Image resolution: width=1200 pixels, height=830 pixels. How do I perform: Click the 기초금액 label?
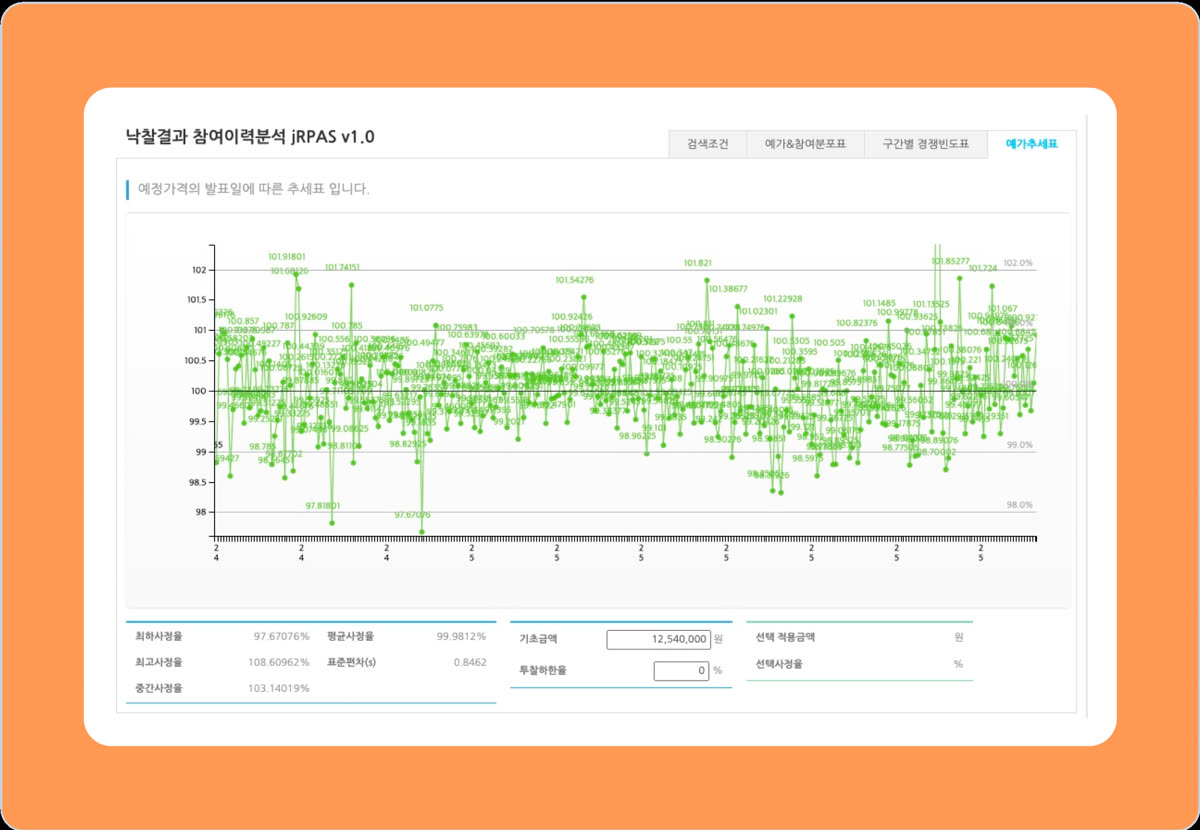click(x=539, y=639)
